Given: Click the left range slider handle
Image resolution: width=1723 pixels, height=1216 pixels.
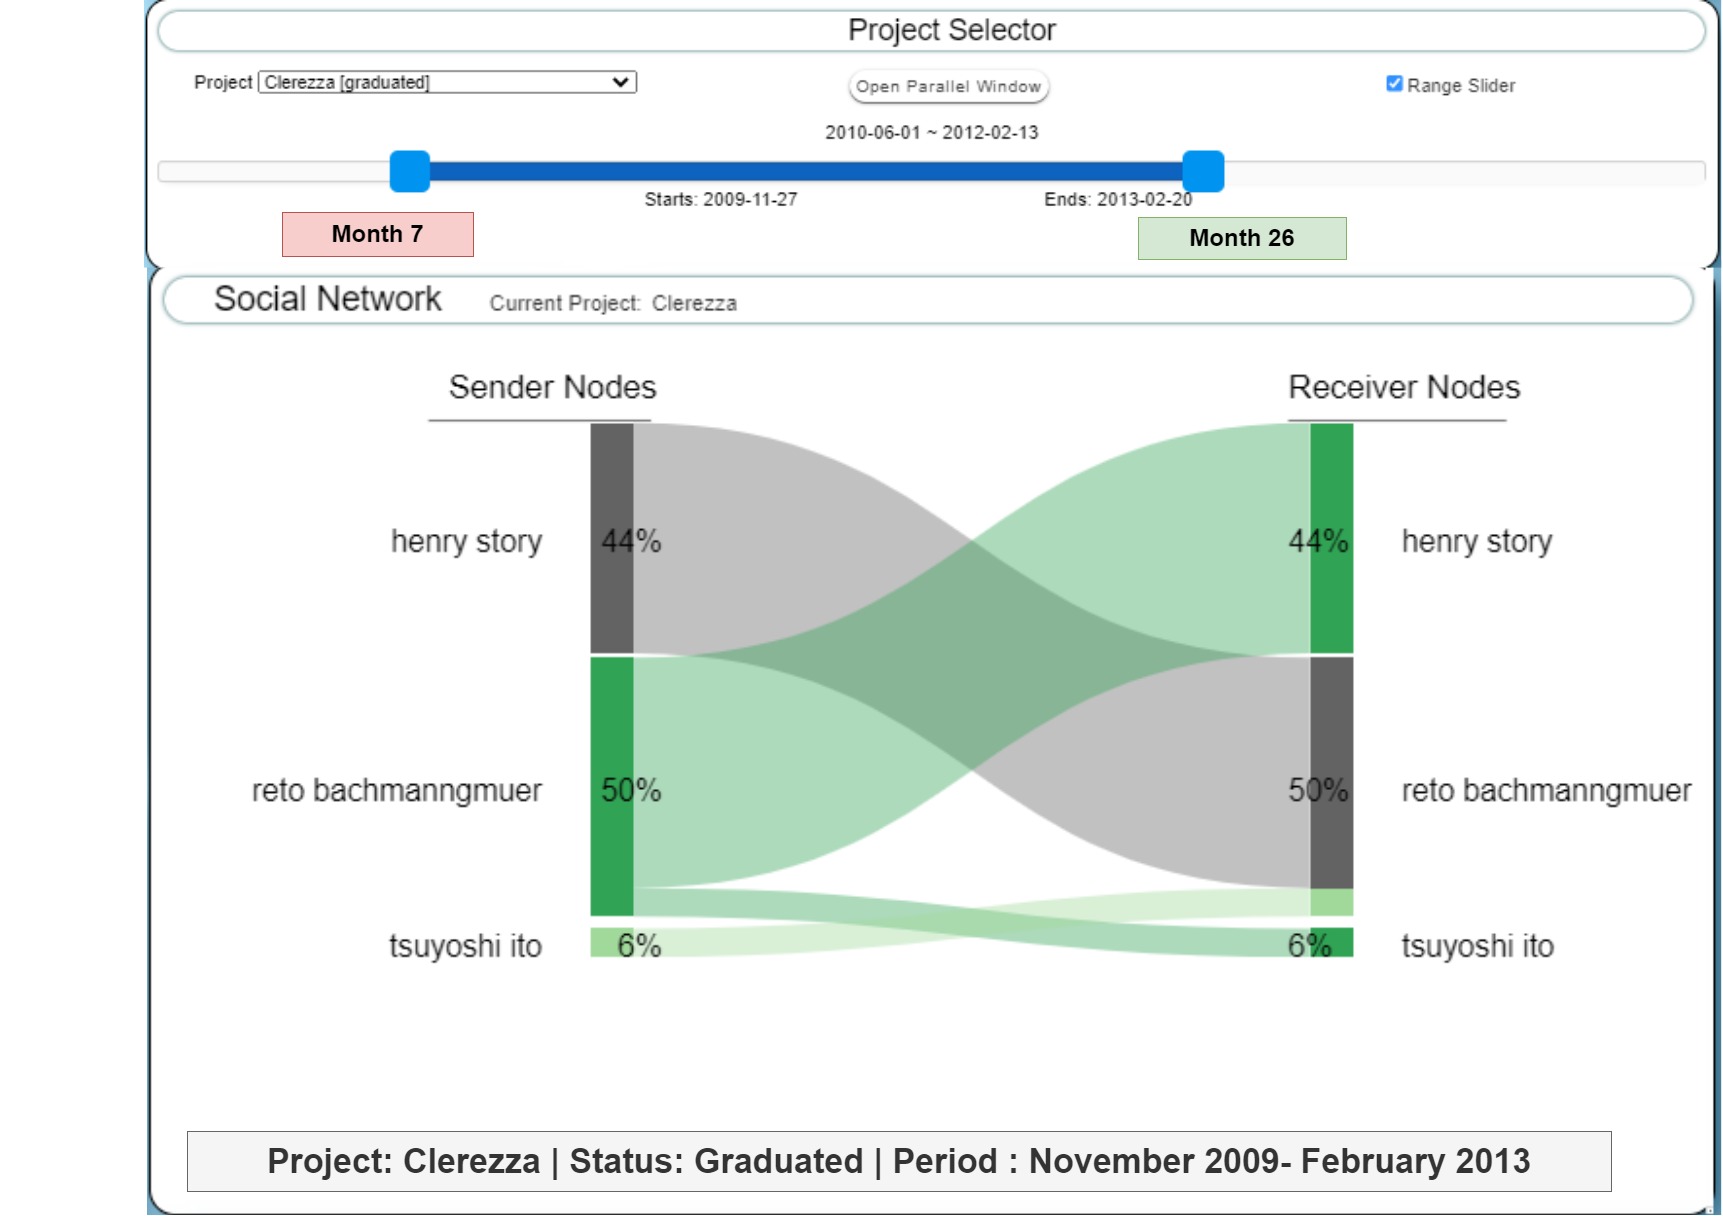Looking at the screenshot, I should (x=410, y=171).
